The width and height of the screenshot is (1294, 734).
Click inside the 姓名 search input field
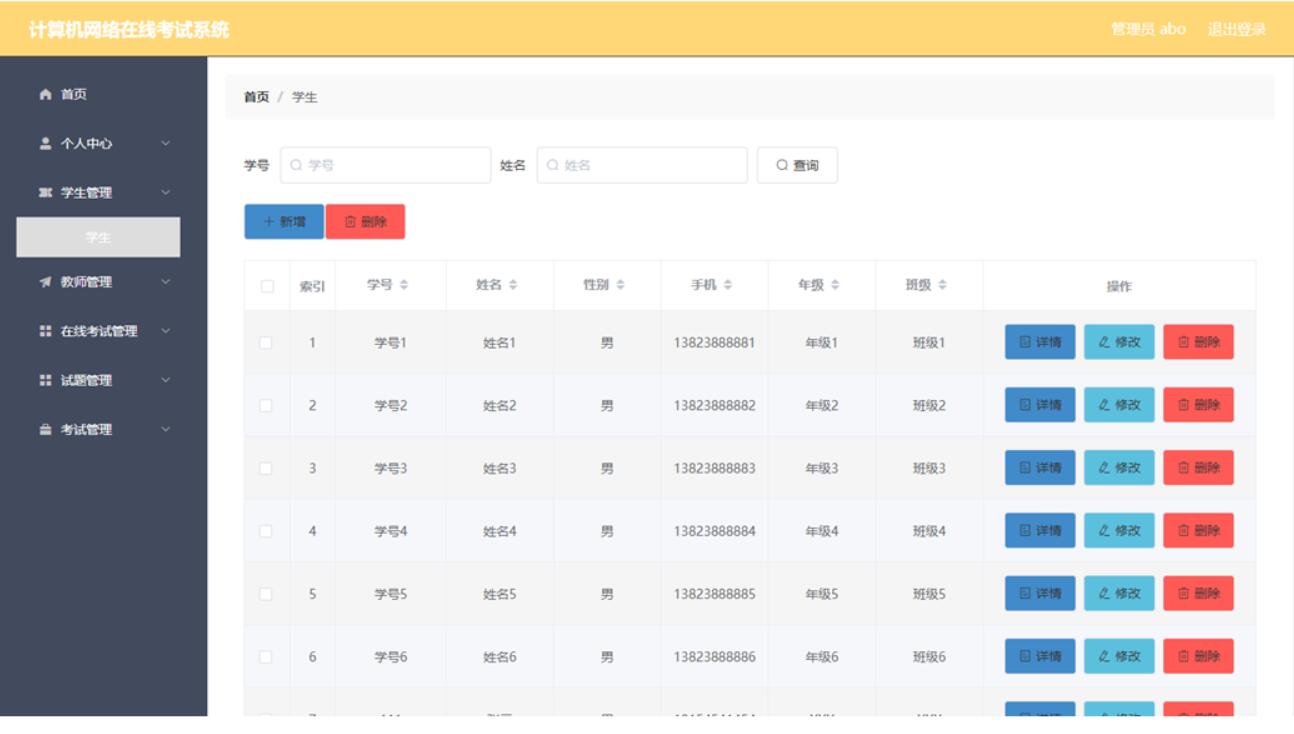pos(640,167)
